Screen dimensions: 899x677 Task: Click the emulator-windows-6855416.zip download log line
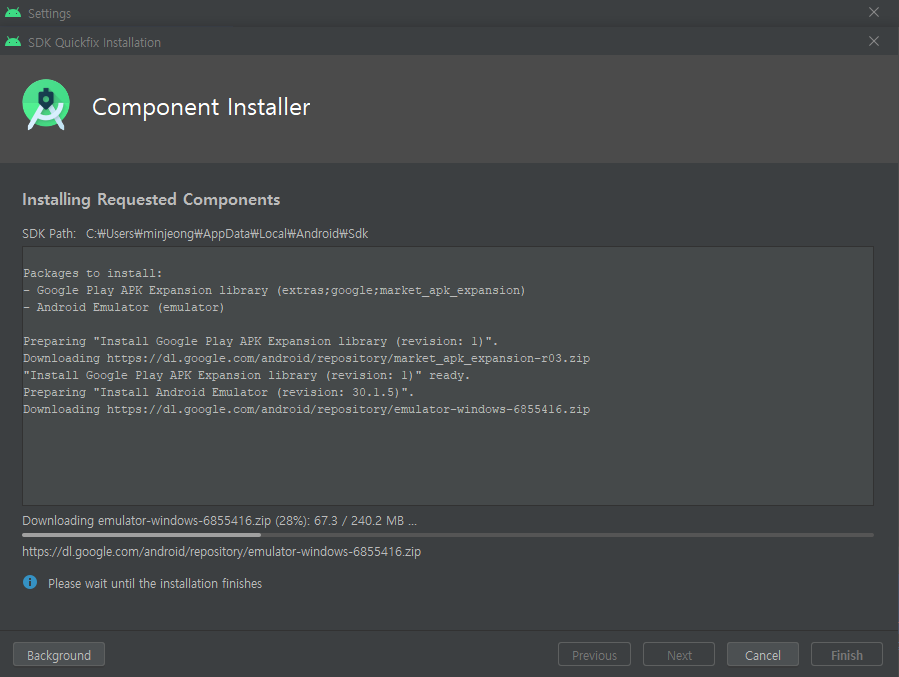[307, 409]
